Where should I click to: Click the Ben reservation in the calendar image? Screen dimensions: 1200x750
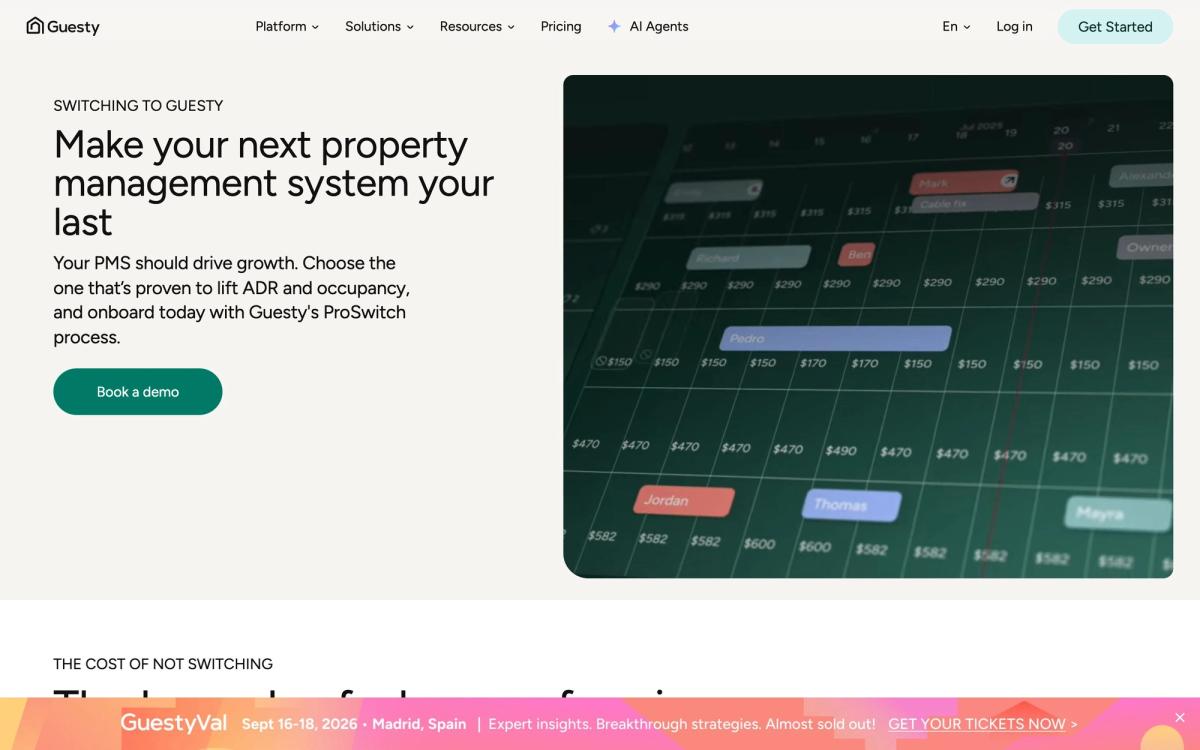tap(858, 254)
